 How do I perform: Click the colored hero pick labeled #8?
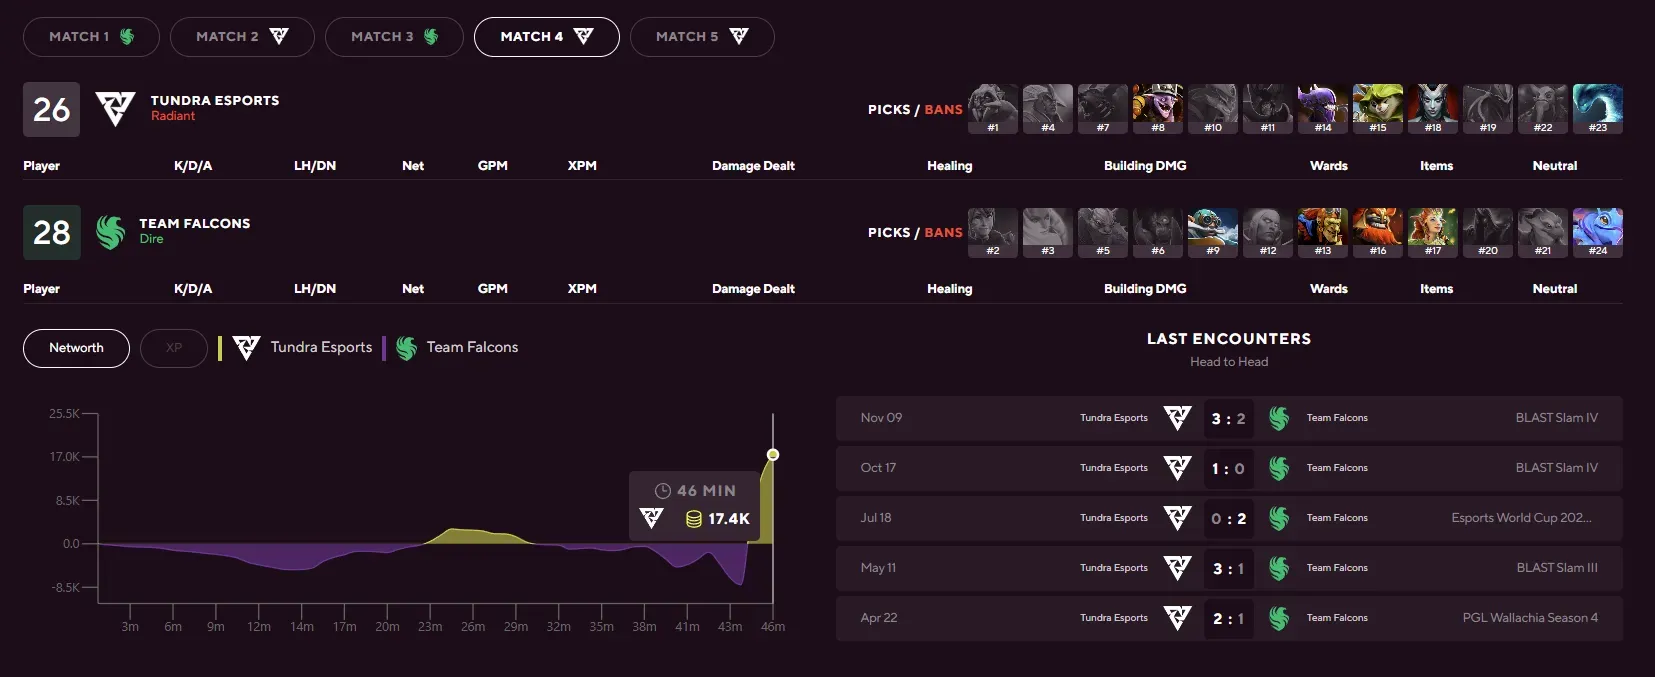pos(1157,108)
